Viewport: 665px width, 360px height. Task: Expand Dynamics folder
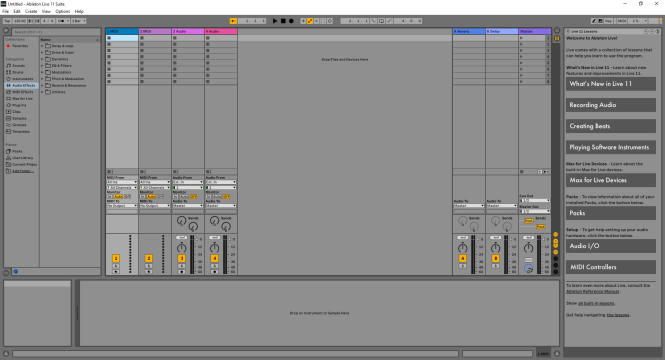(x=42, y=59)
